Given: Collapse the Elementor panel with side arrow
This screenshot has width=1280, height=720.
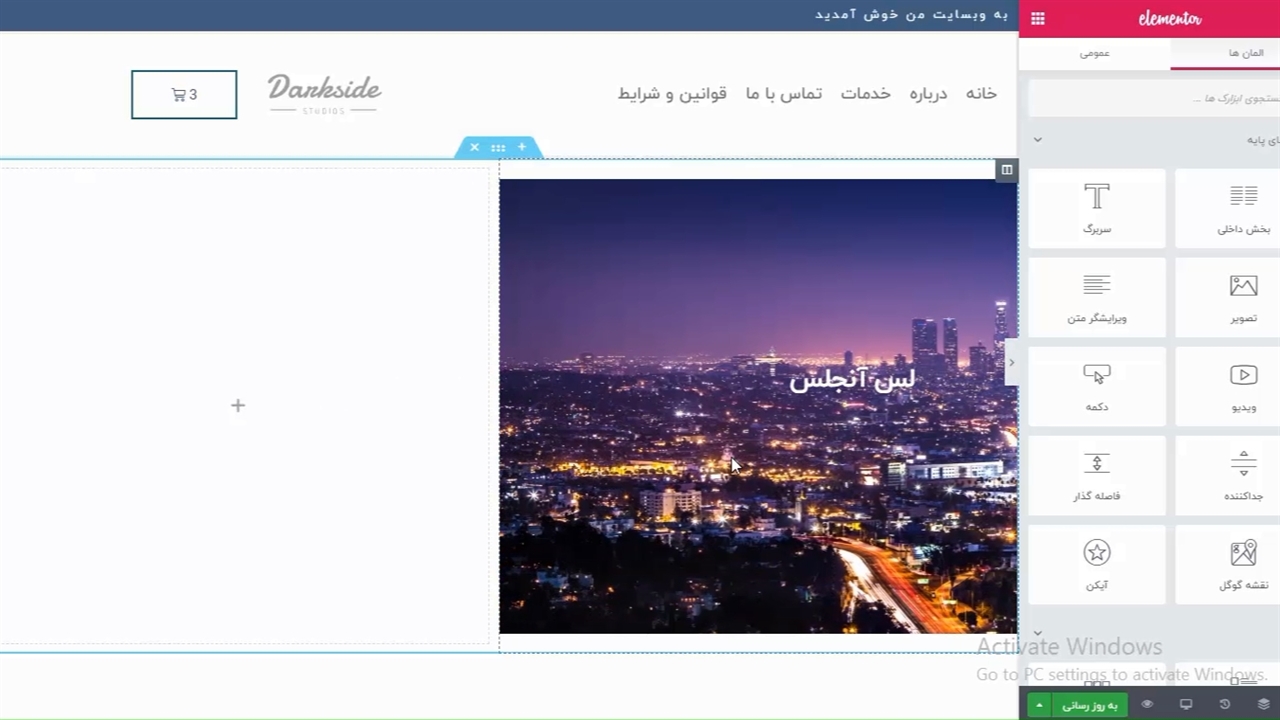Looking at the screenshot, I should point(1011,363).
